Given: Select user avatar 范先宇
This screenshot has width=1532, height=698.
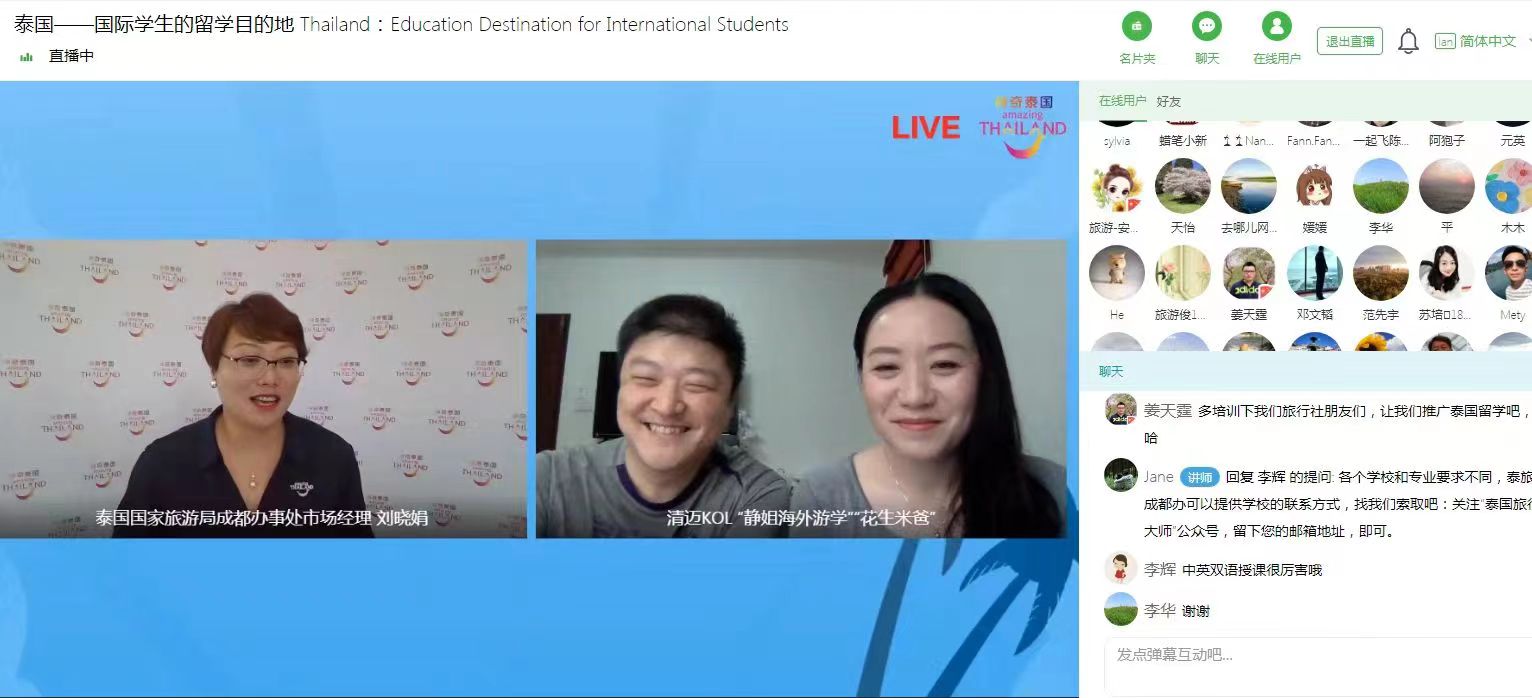Looking at the screenshot, I should (1381, 273).
